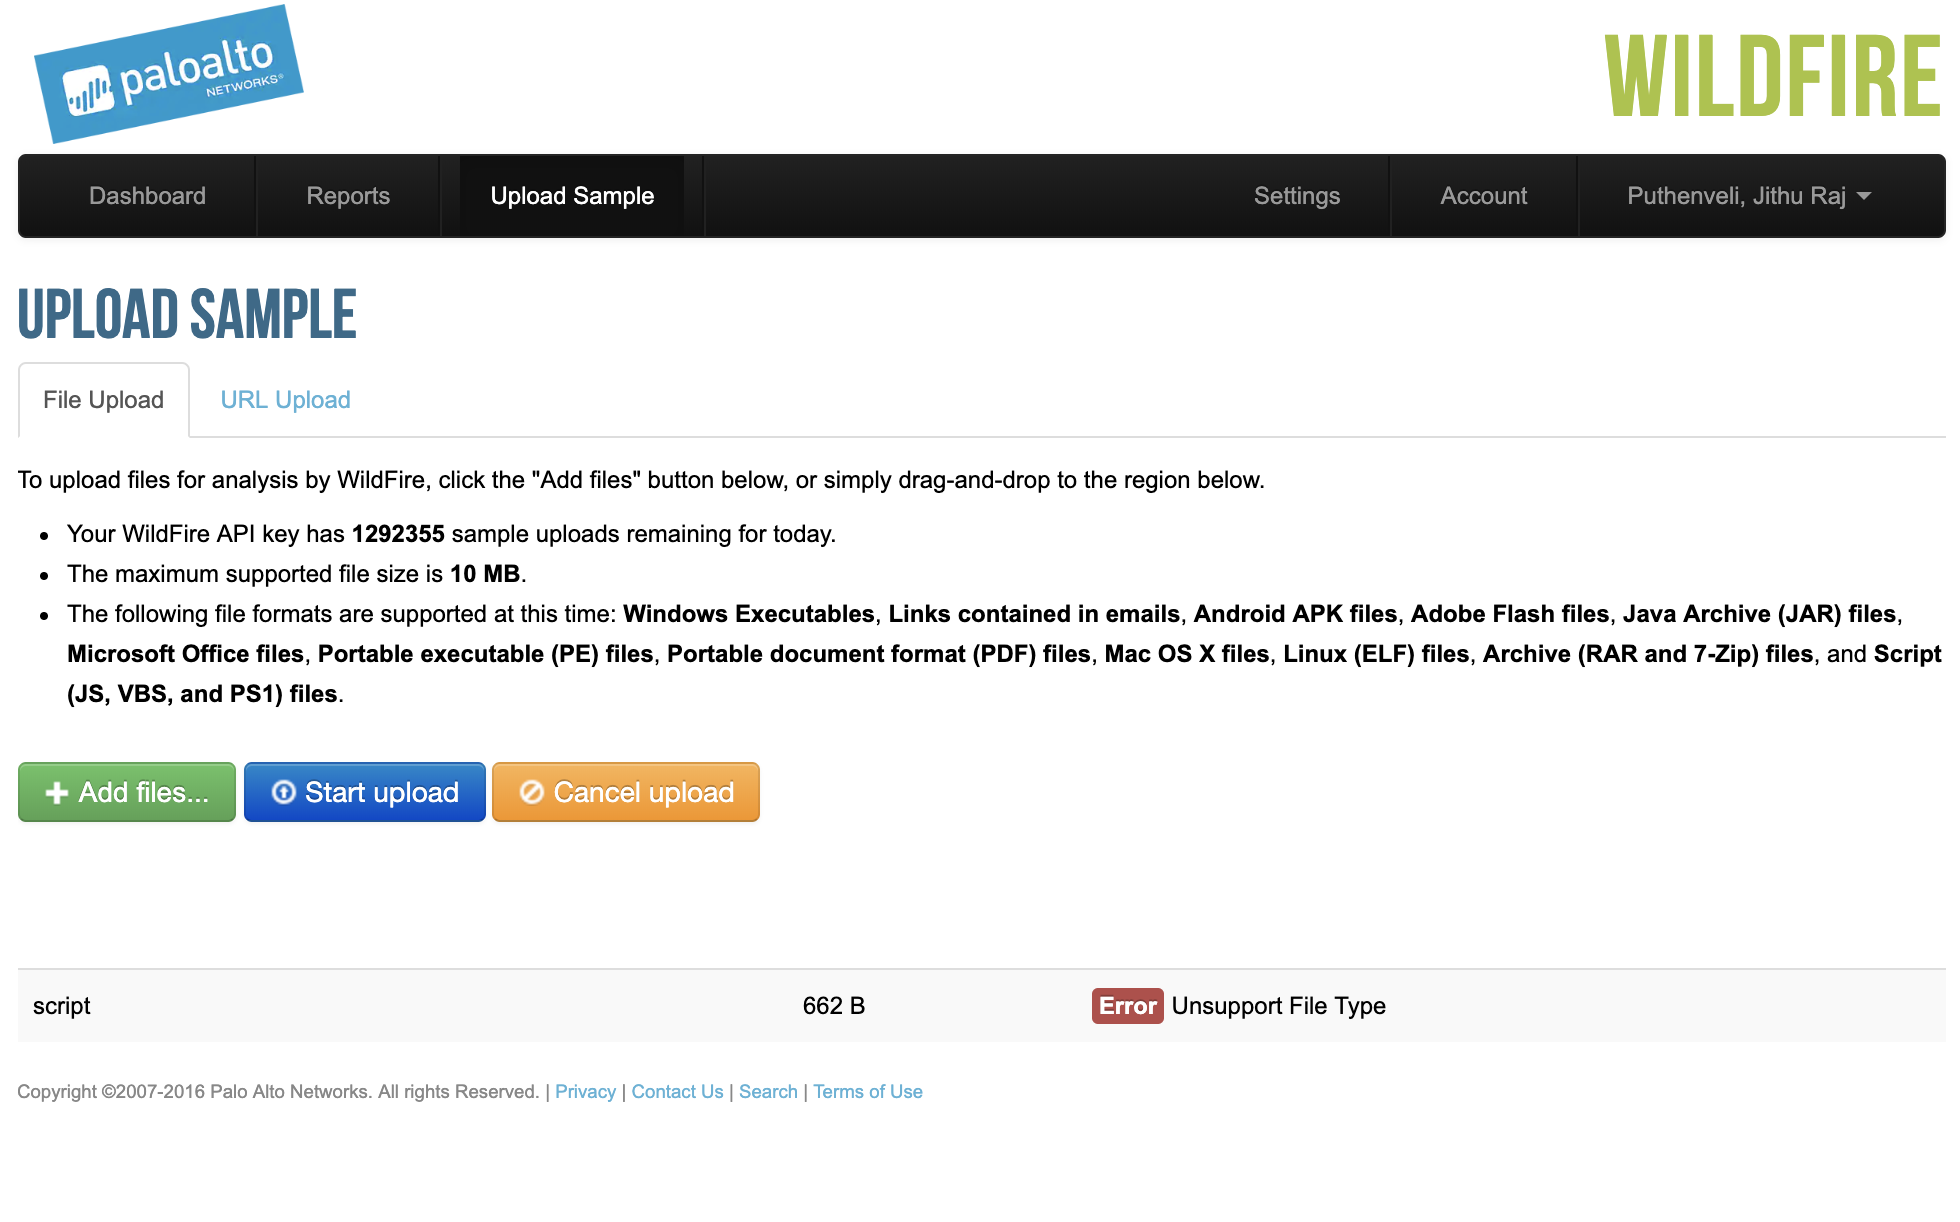
Task: Click the Terms of Use link
Action: pos(867,1091)
